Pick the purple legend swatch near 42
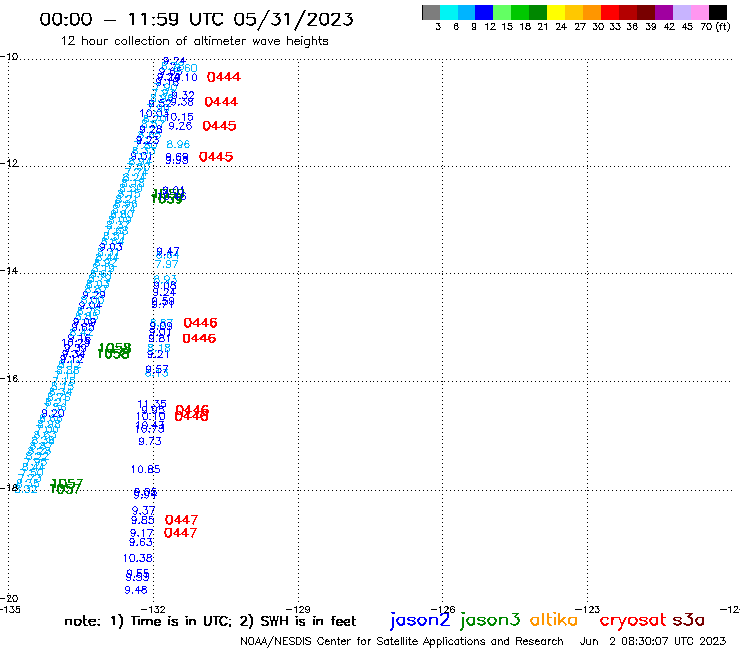 664,12
